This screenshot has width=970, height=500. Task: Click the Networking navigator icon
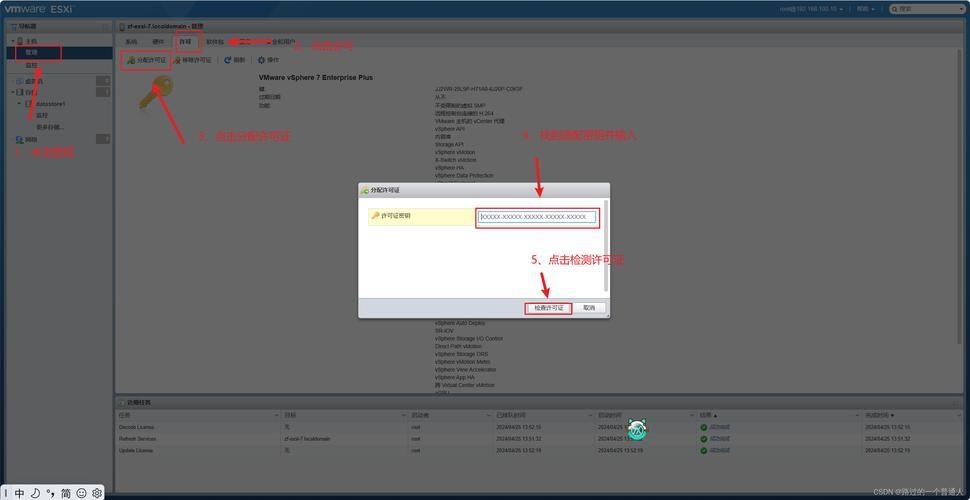[19, 139]
